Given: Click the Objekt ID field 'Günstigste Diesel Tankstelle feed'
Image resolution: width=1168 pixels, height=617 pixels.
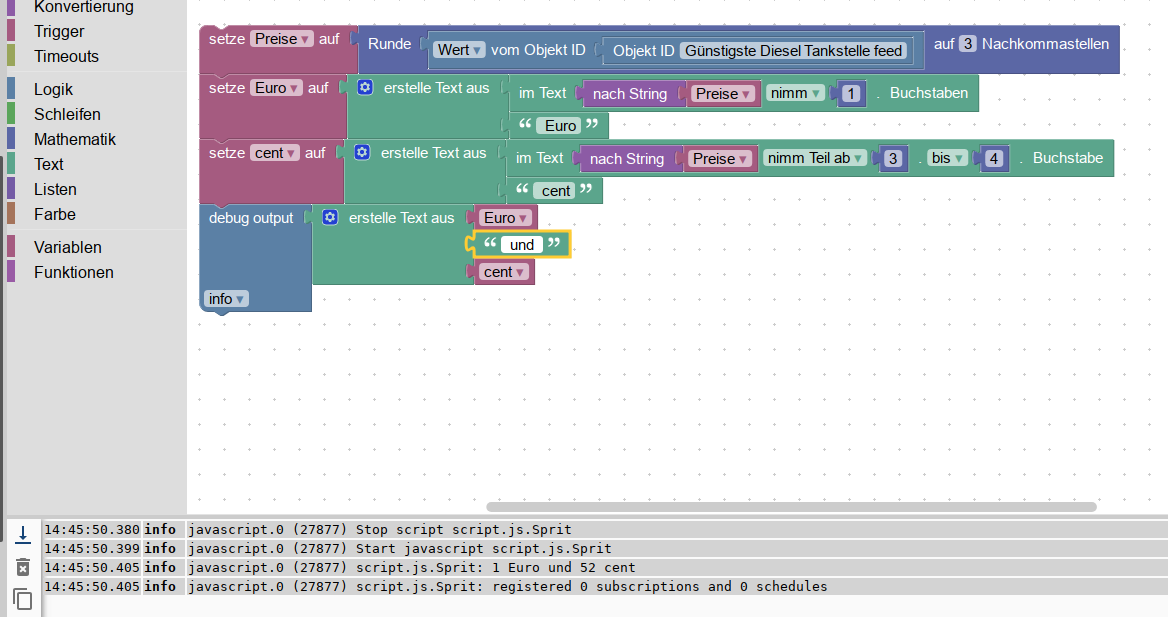Looking at the screenshot, I should (793, 51).
